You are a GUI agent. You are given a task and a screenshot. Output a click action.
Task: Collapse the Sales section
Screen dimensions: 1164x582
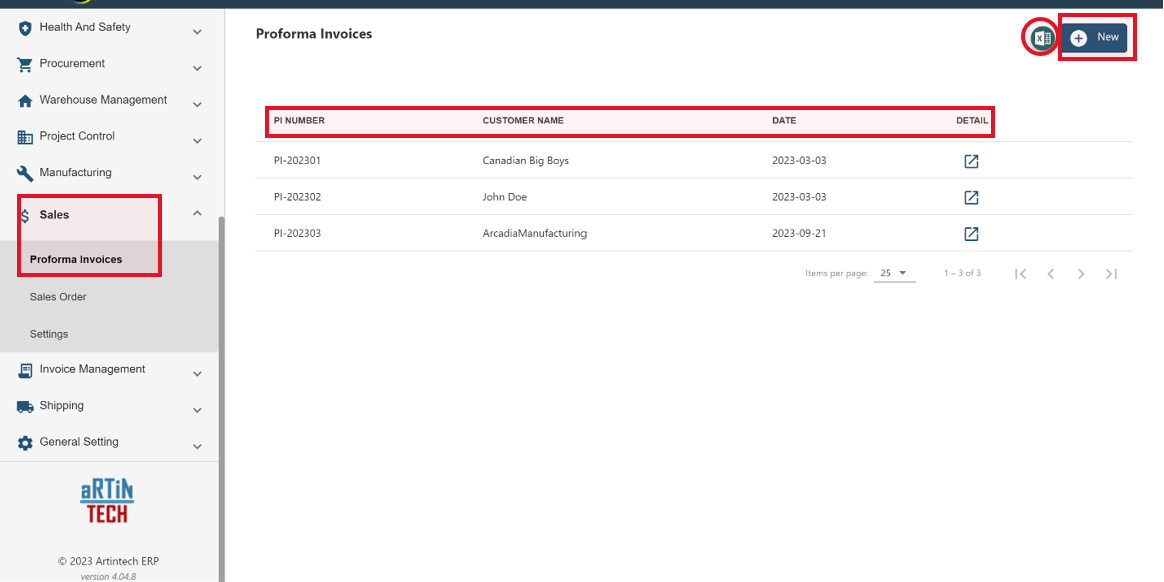[x=197, y=212]
